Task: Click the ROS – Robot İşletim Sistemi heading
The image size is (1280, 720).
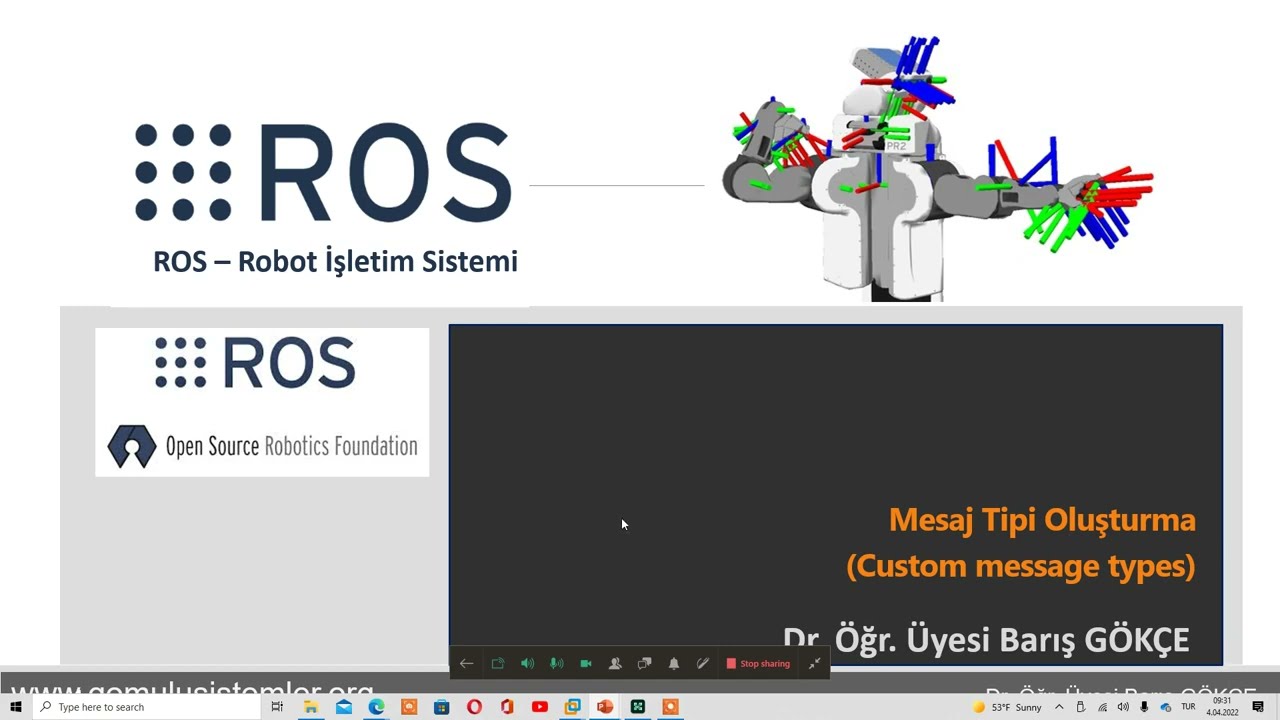Action: (335, 262)
